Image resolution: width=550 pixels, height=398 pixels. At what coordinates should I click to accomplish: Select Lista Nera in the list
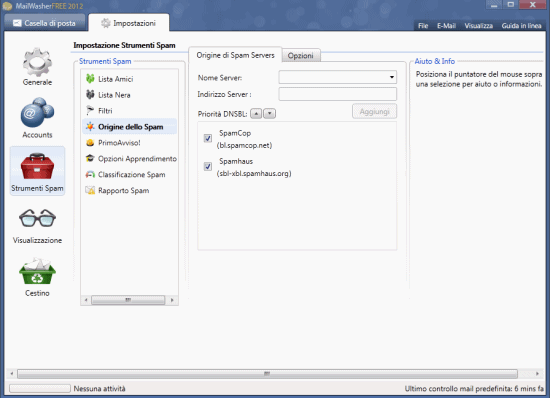tap(129, 95)
